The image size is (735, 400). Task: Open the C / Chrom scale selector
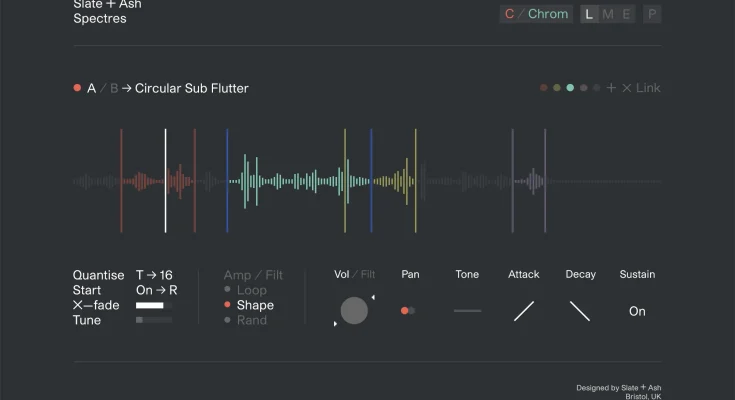tap(536, 14)
